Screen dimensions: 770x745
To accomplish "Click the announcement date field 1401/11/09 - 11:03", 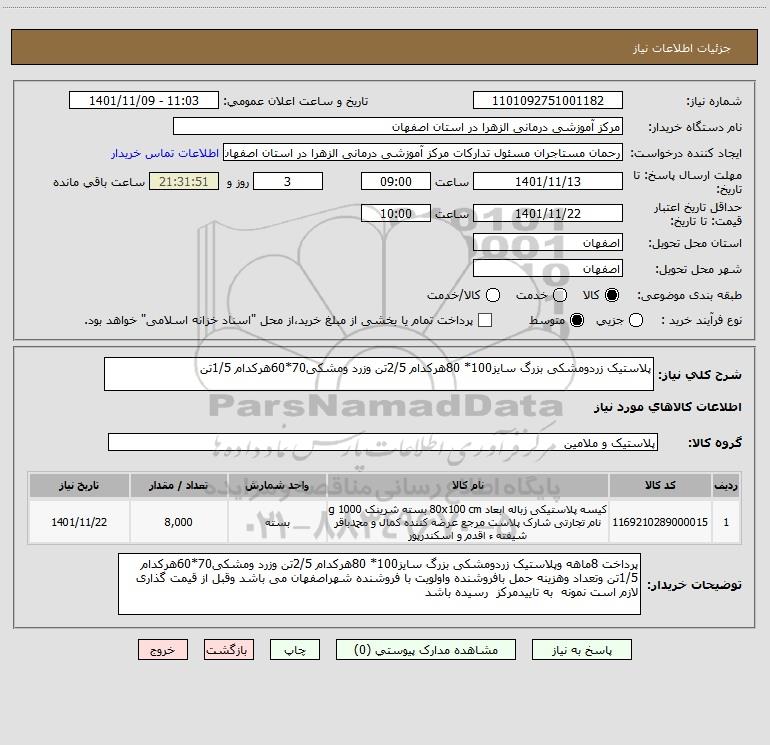I will pyautogui.click(x=144, y=100).
